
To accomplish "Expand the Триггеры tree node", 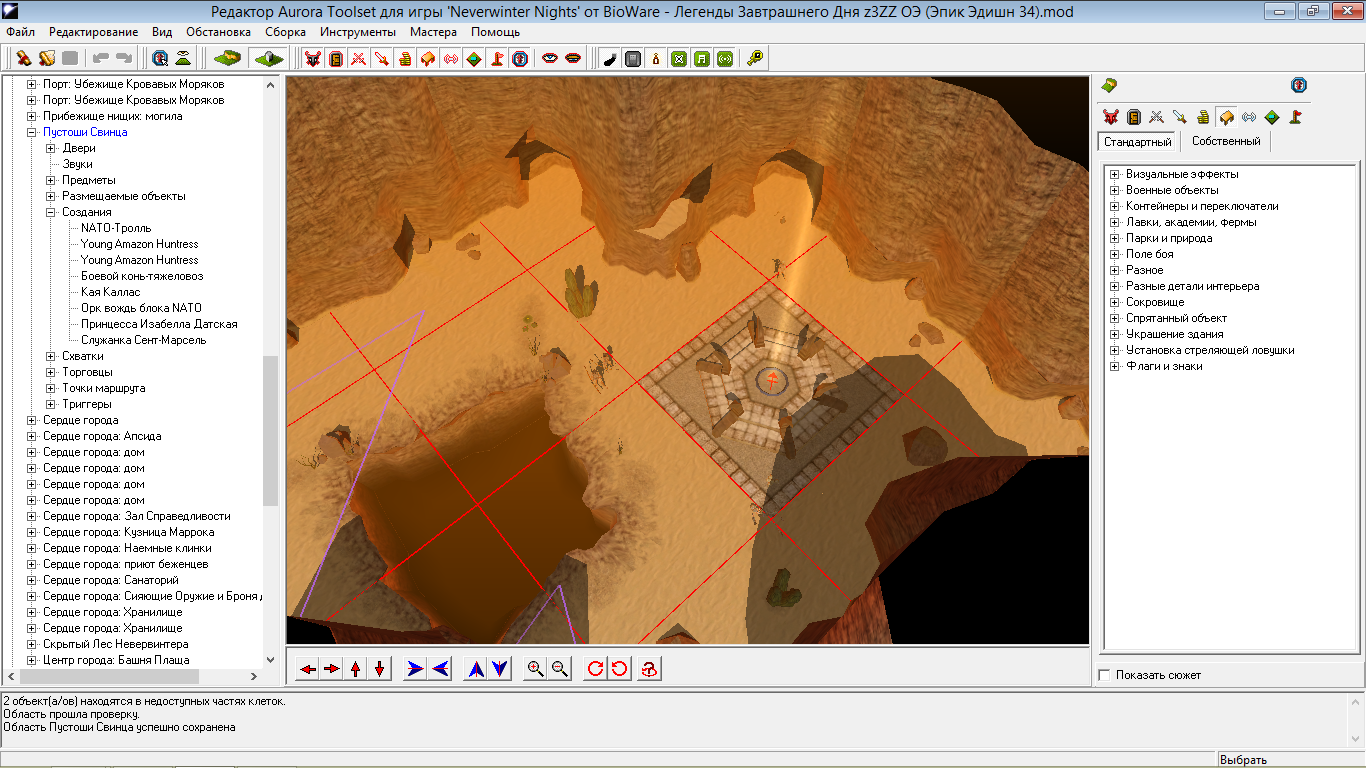I will click(52, 404).
